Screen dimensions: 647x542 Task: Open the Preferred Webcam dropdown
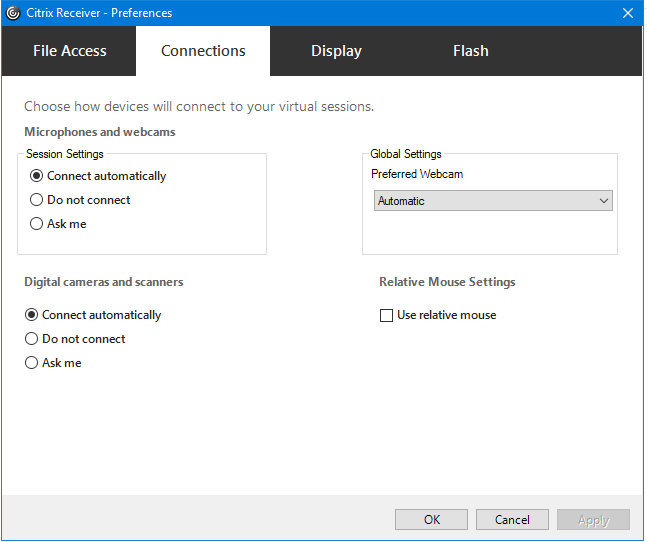(493, 201)
